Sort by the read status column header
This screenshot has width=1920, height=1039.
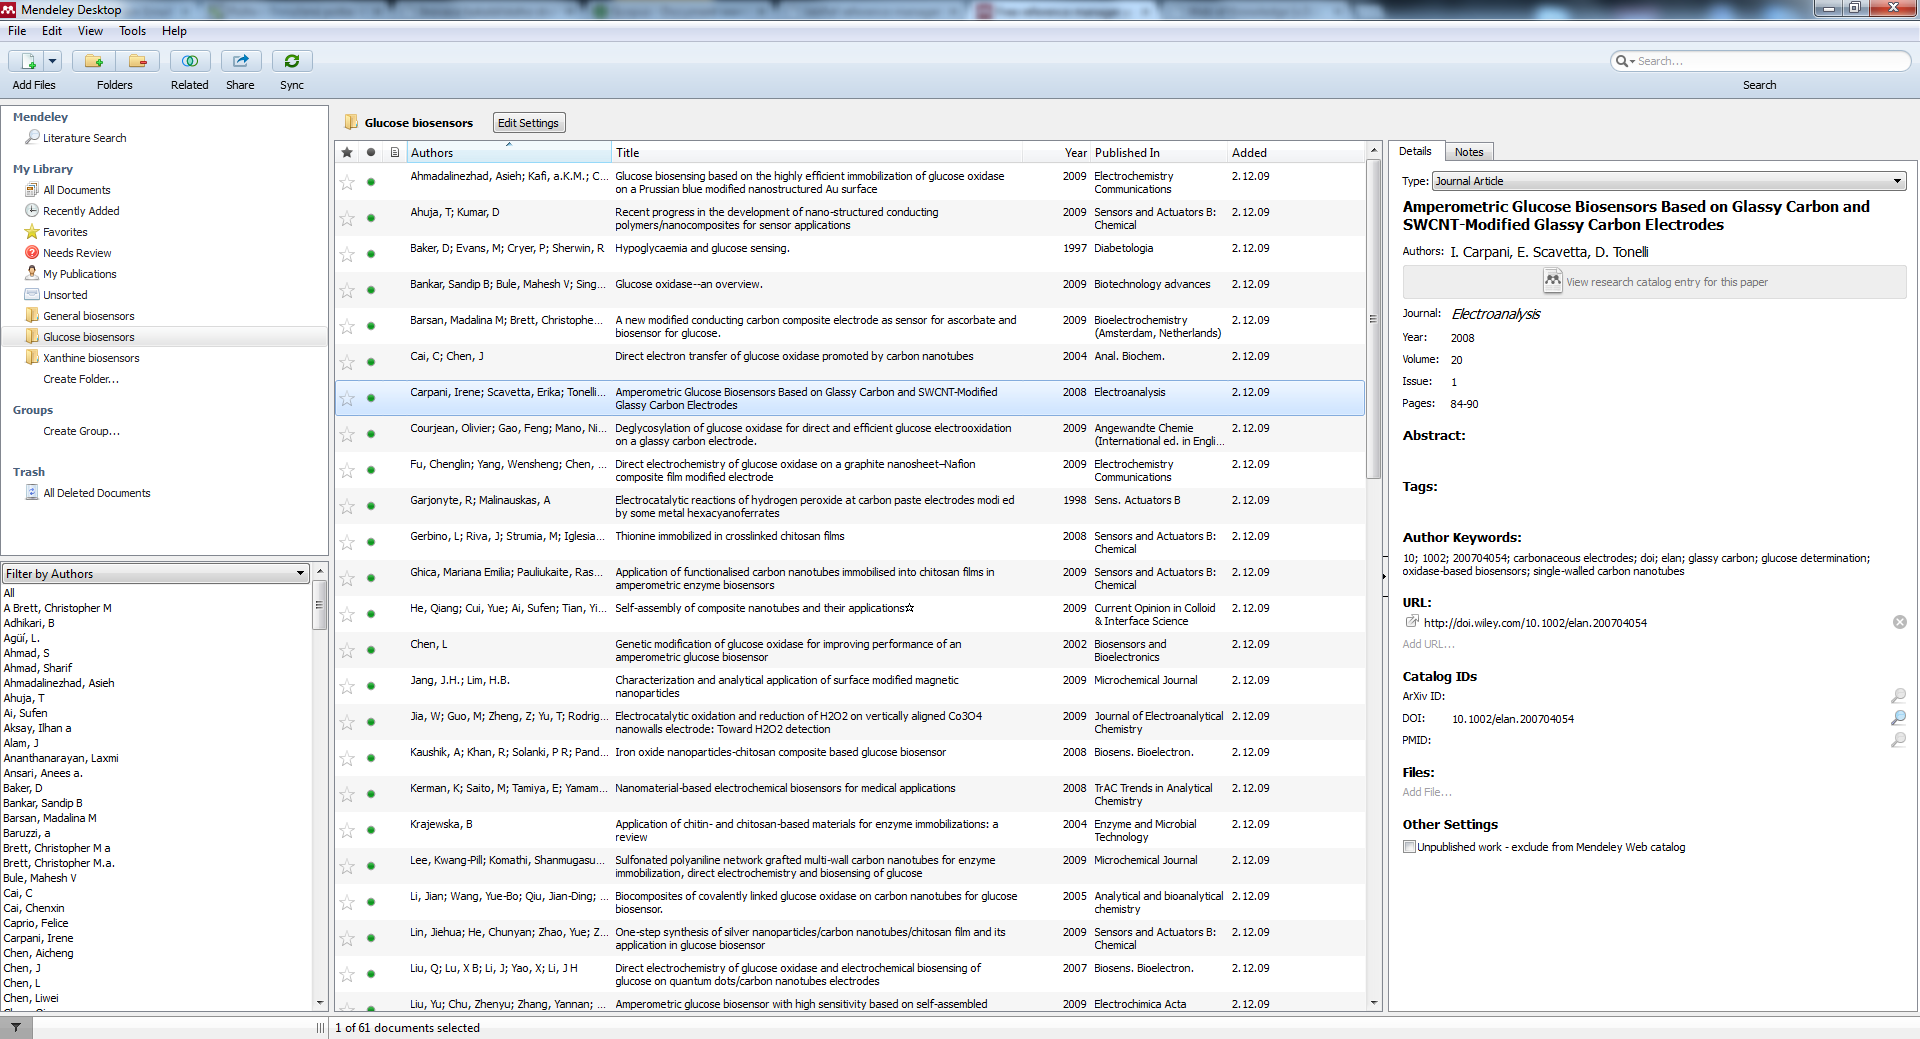tap(371, 152)
